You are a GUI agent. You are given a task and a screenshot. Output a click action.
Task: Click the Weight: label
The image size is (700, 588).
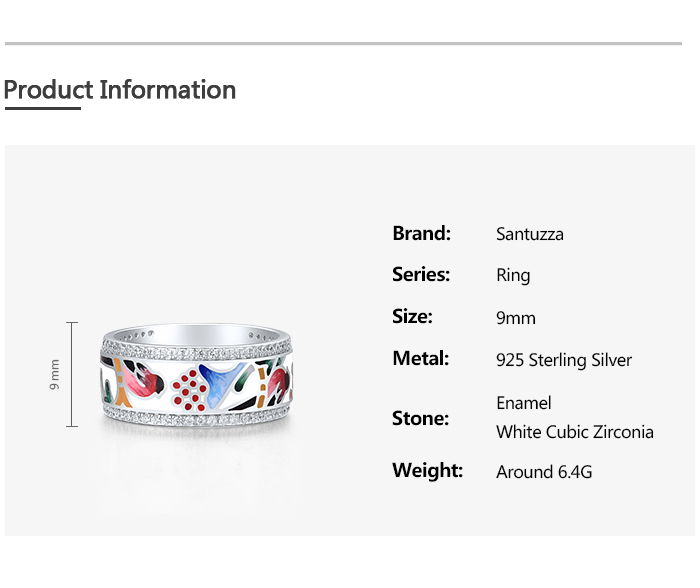pyautogui.click(x=427, y=470)
